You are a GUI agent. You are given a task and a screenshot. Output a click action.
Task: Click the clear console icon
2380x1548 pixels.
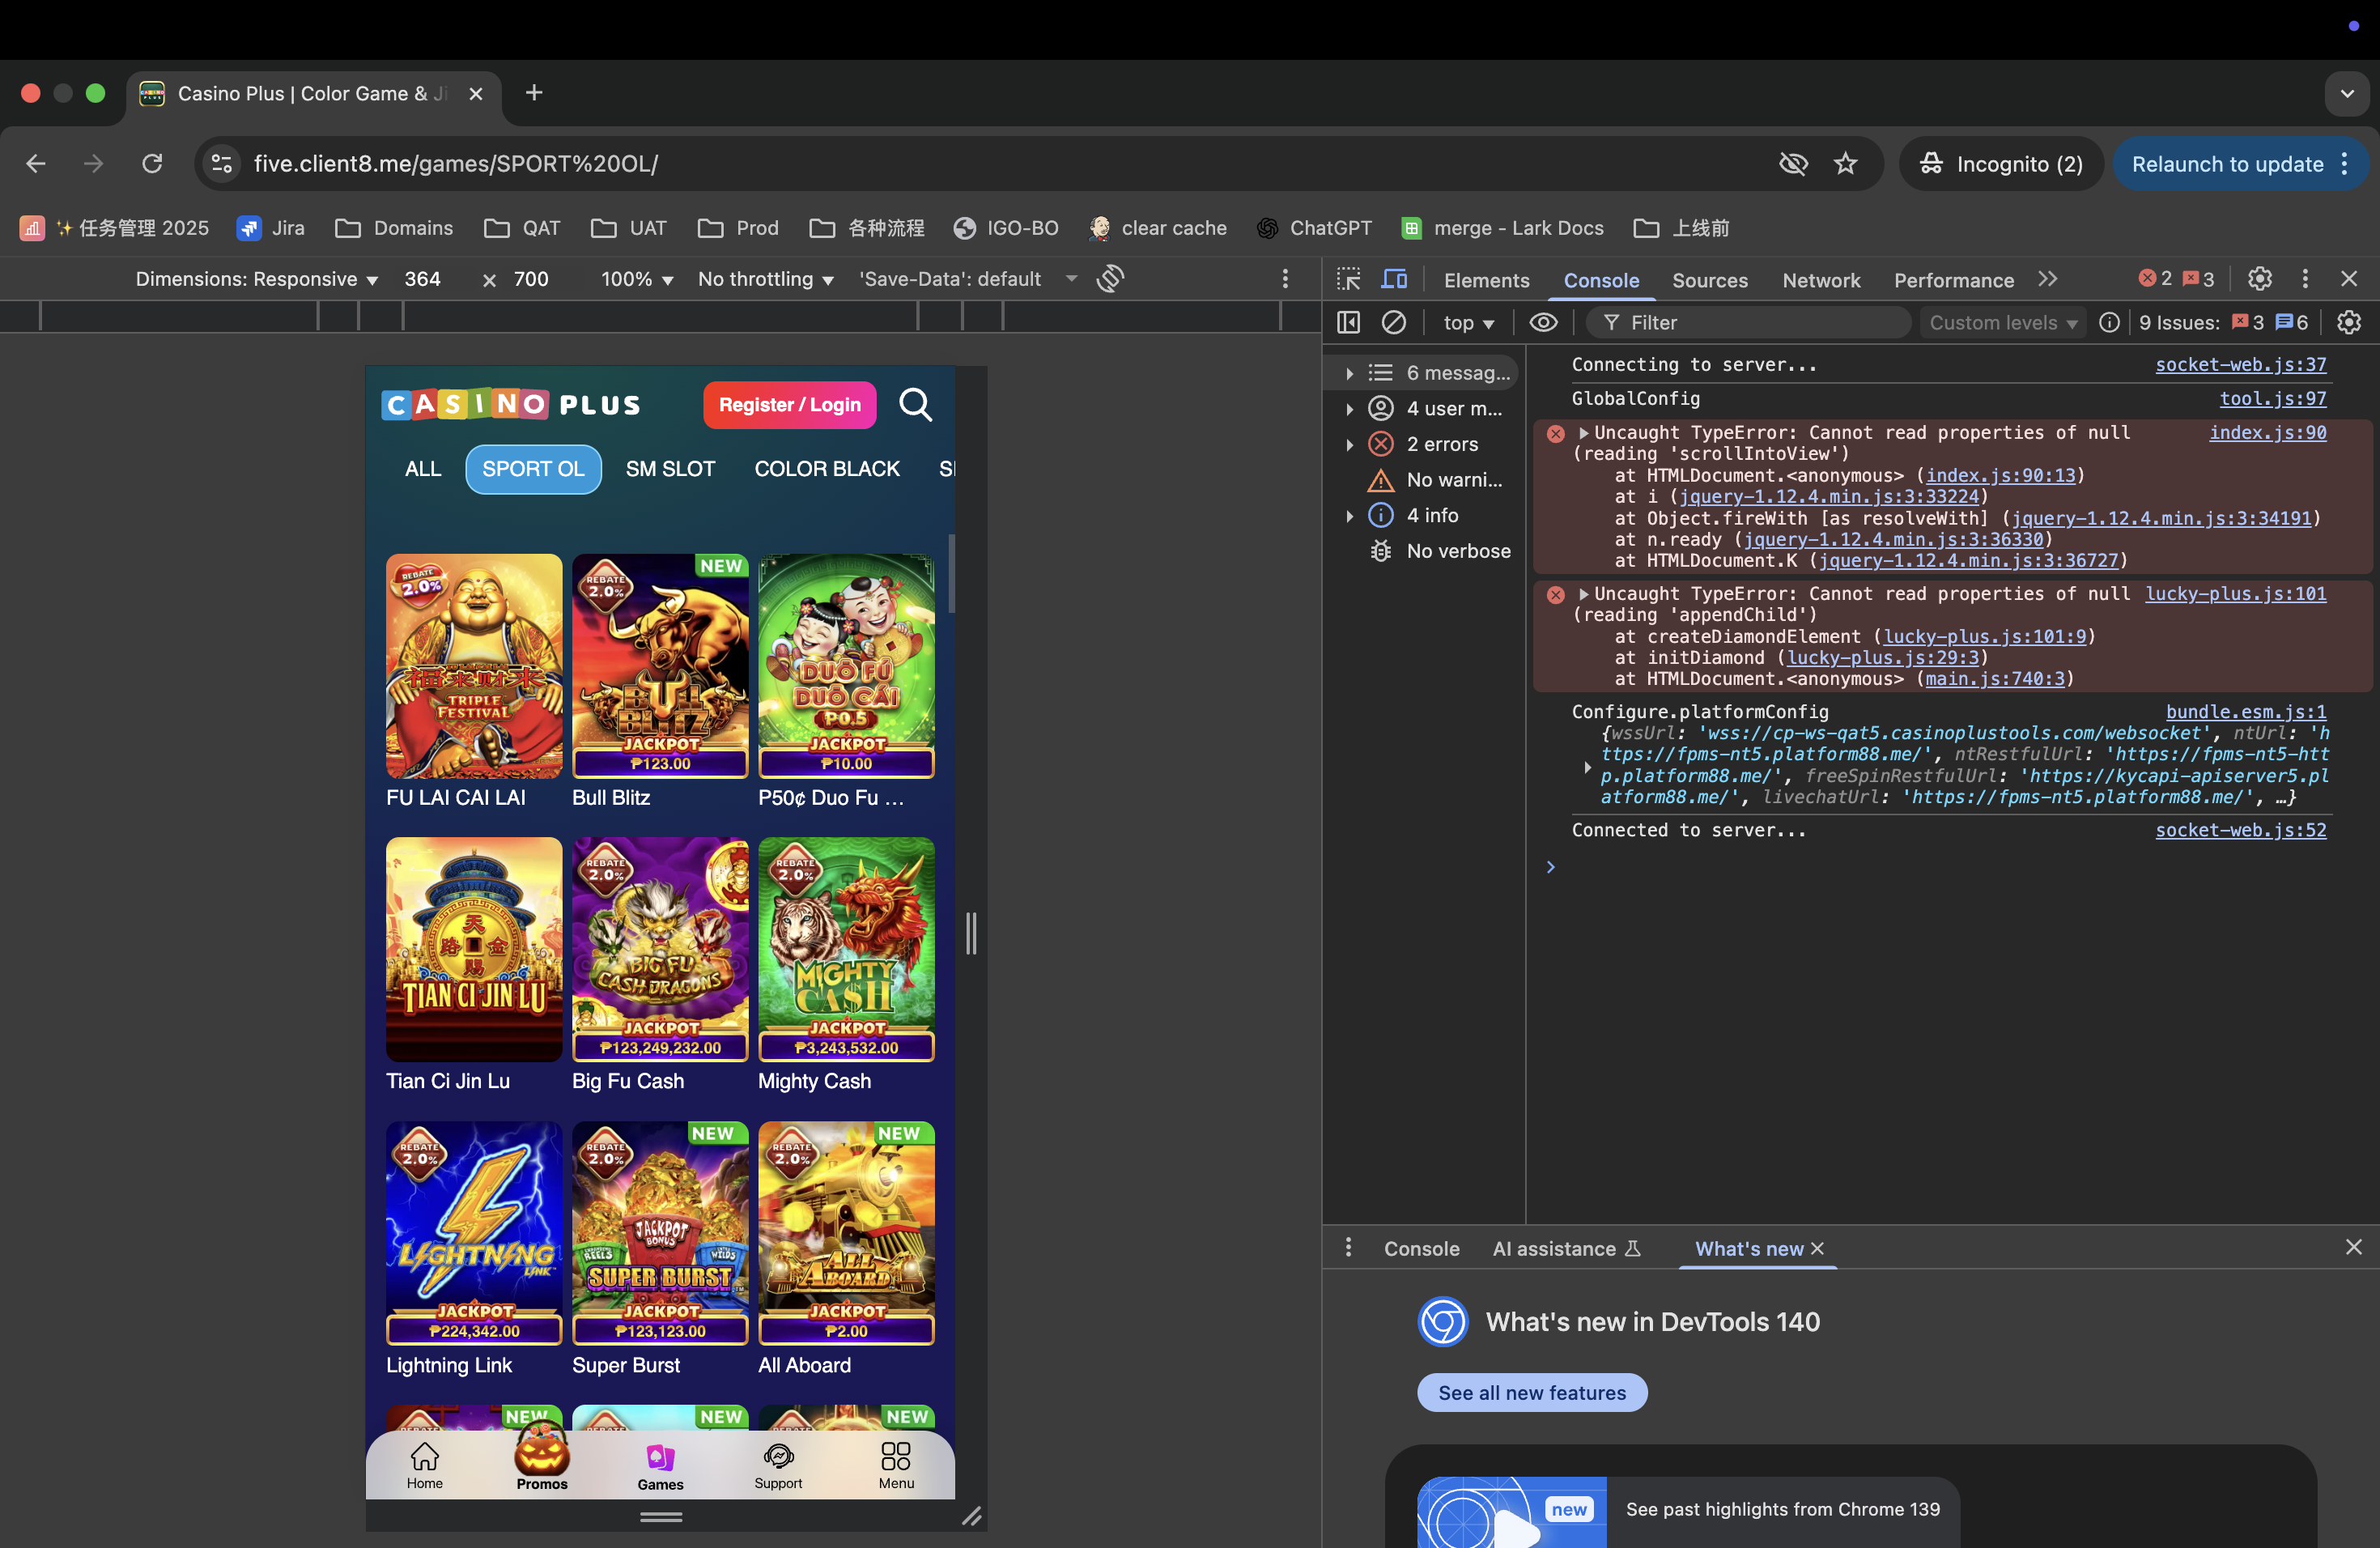point(1393,322)
